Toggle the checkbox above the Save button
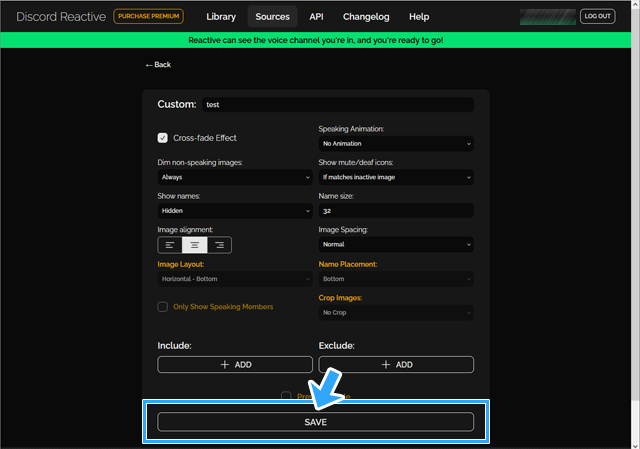 [x=286, y=396]
